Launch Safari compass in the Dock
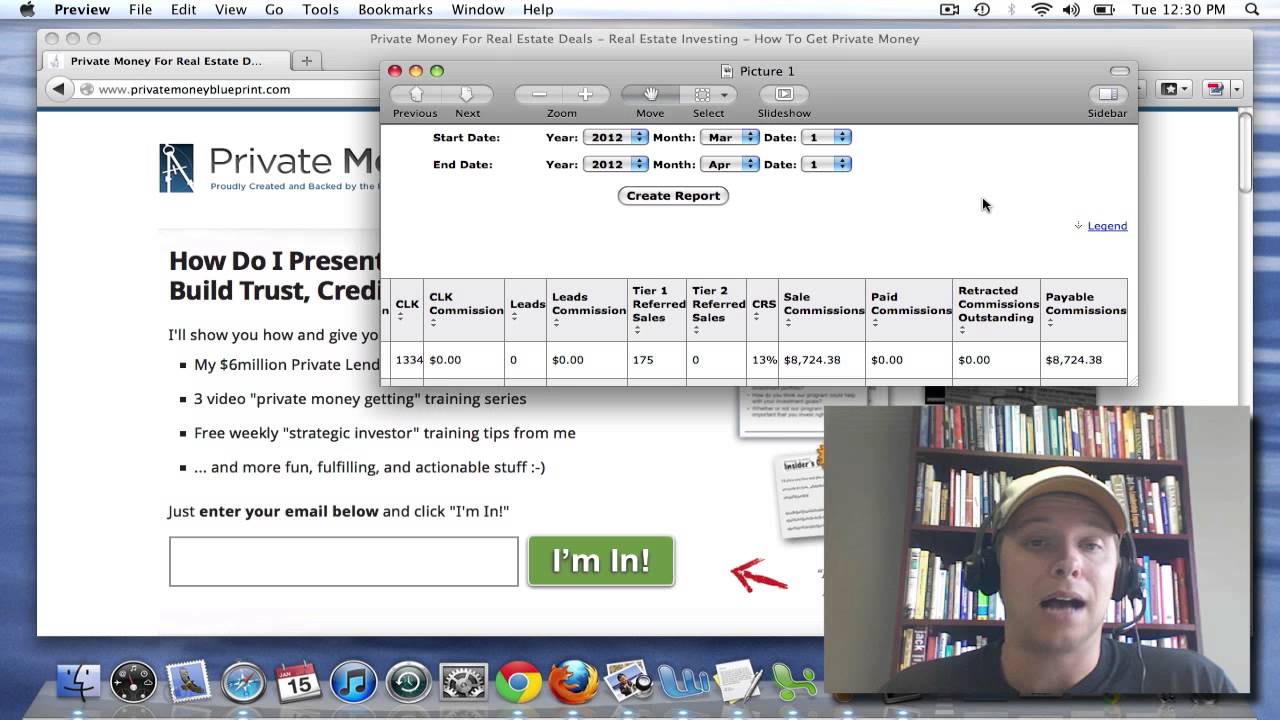 coord(243,683)
